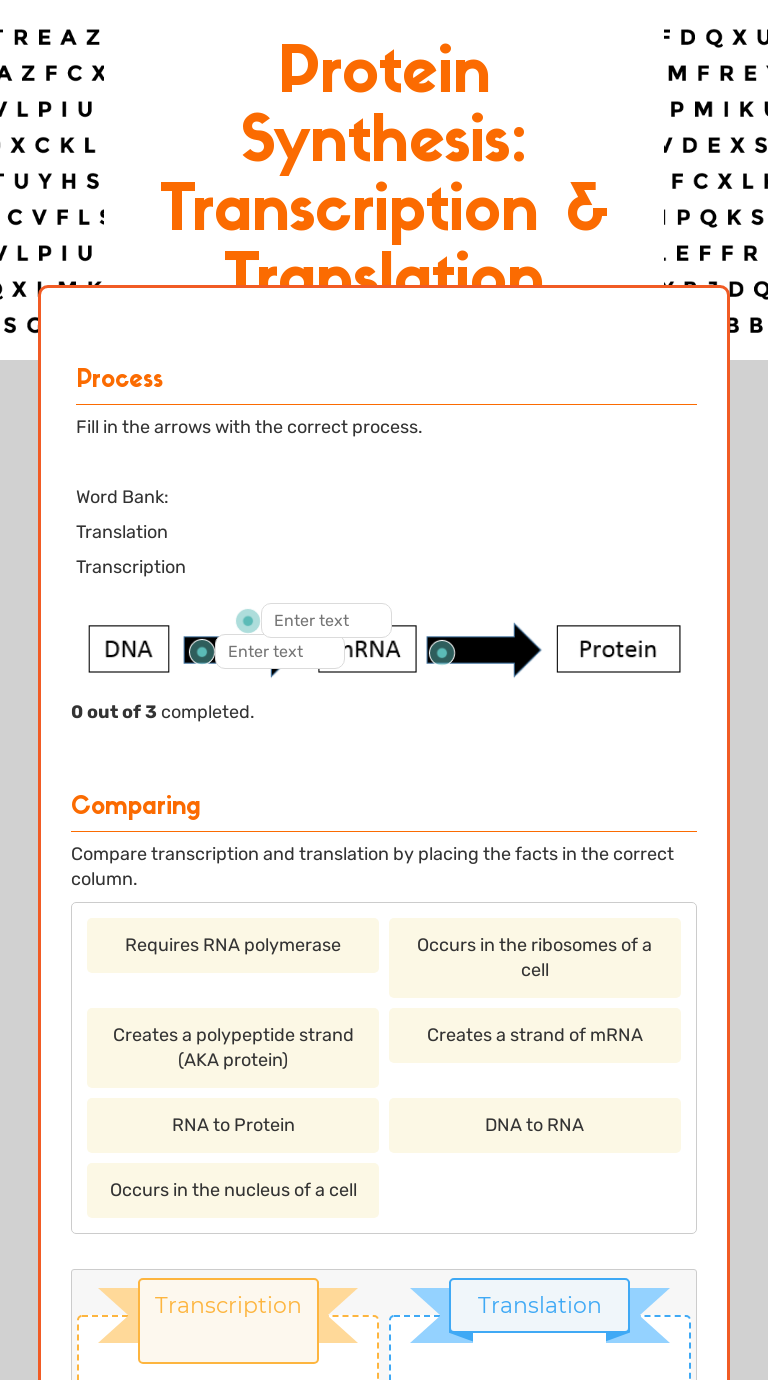Viewport: 768px width, 1380px height.
Task: Click the hotspot dot on the second arrow
Action: coord(441,653)
